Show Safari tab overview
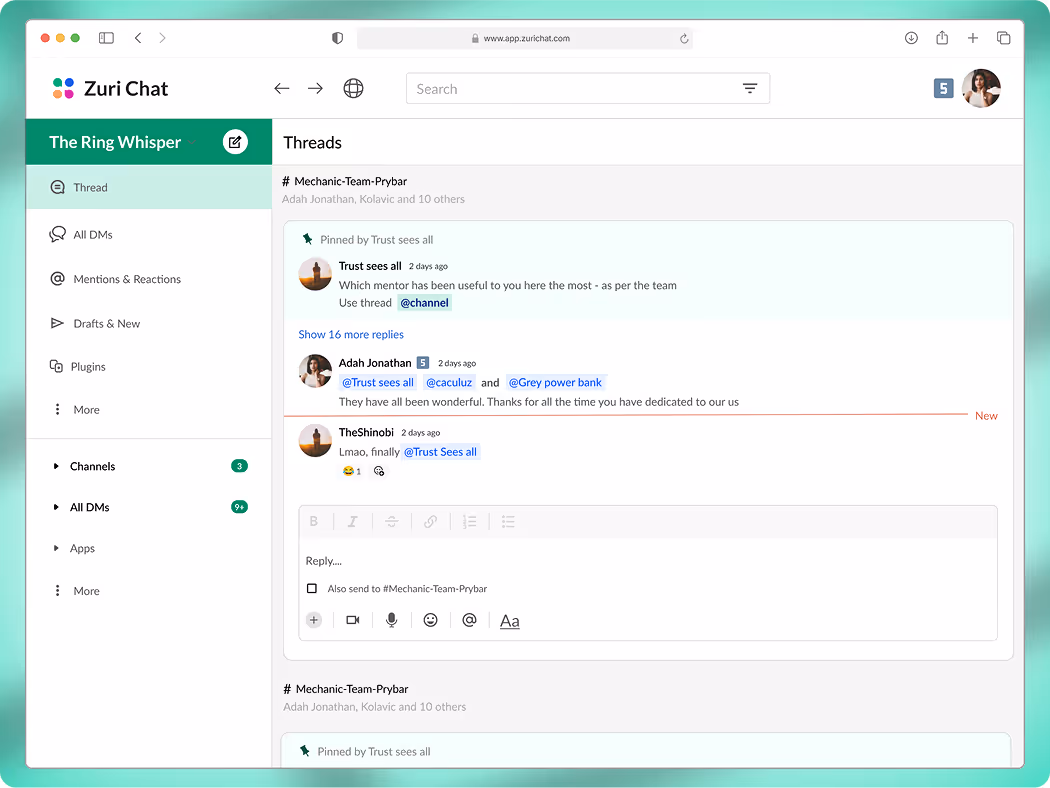Viewport: 1050px width, 788px height. click(1003, 38)
